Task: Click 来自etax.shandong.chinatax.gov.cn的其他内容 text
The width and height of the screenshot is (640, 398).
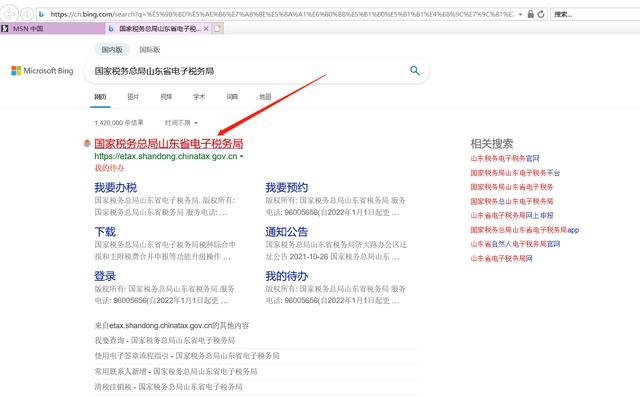Action: (172, 325)
